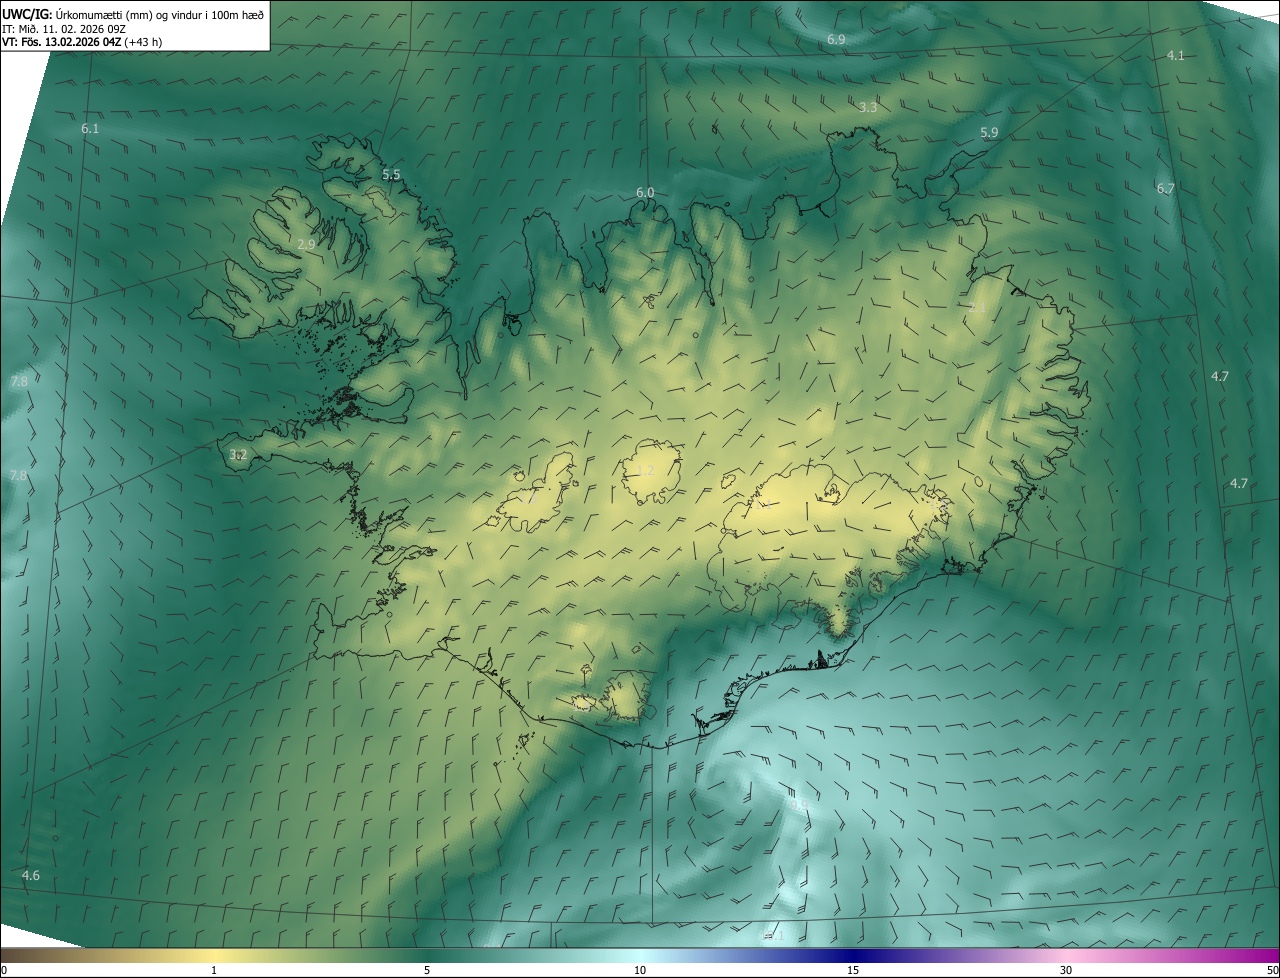Click the colour scale tick label '0'
This screenshot has height=978, width=1280.
click(x=4, y=970)
